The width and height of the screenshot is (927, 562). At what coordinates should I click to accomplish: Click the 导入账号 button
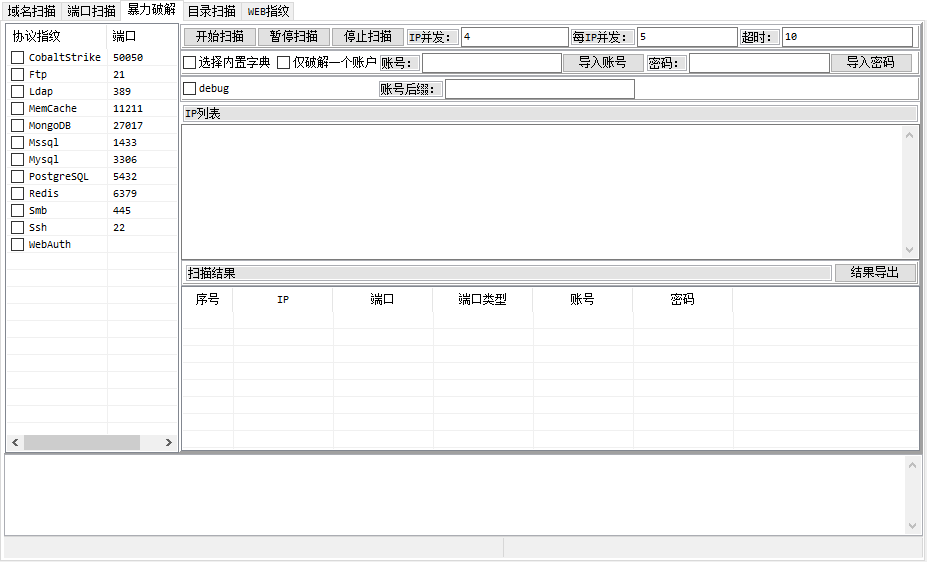pyautogui.click(x=603, y=63)
